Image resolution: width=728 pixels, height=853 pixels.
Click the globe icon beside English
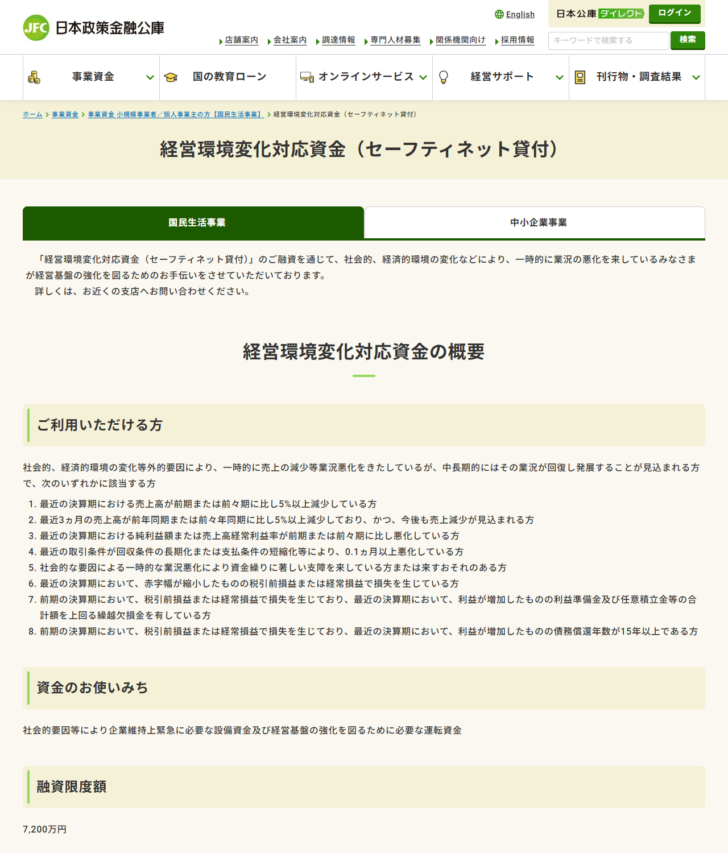pyautogui.click(x=499, y=15)
